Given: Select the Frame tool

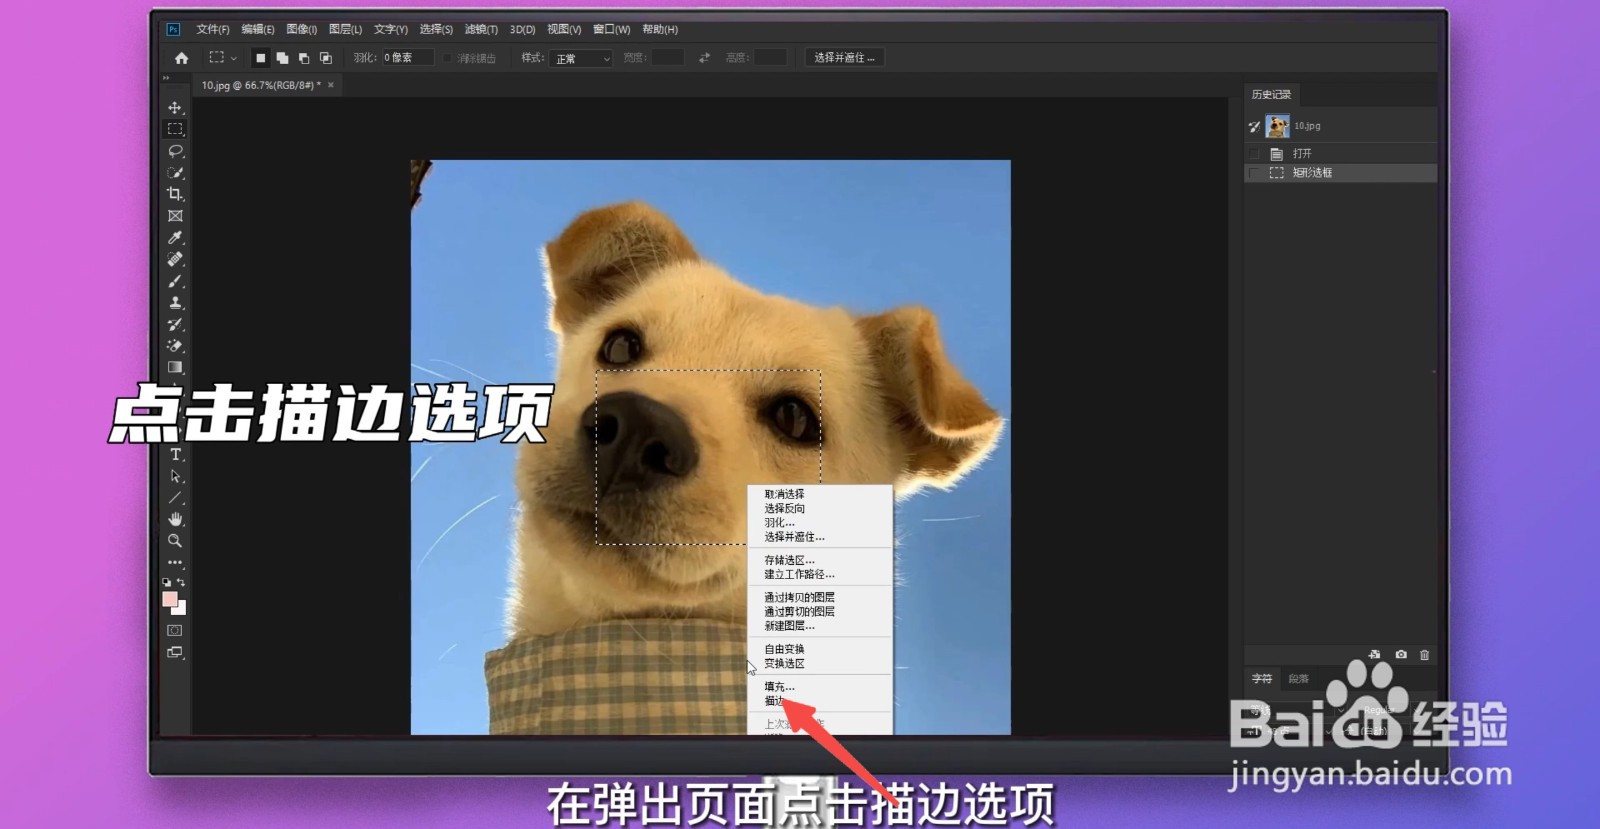Looking at the screenshot, I should pos(175,216).
